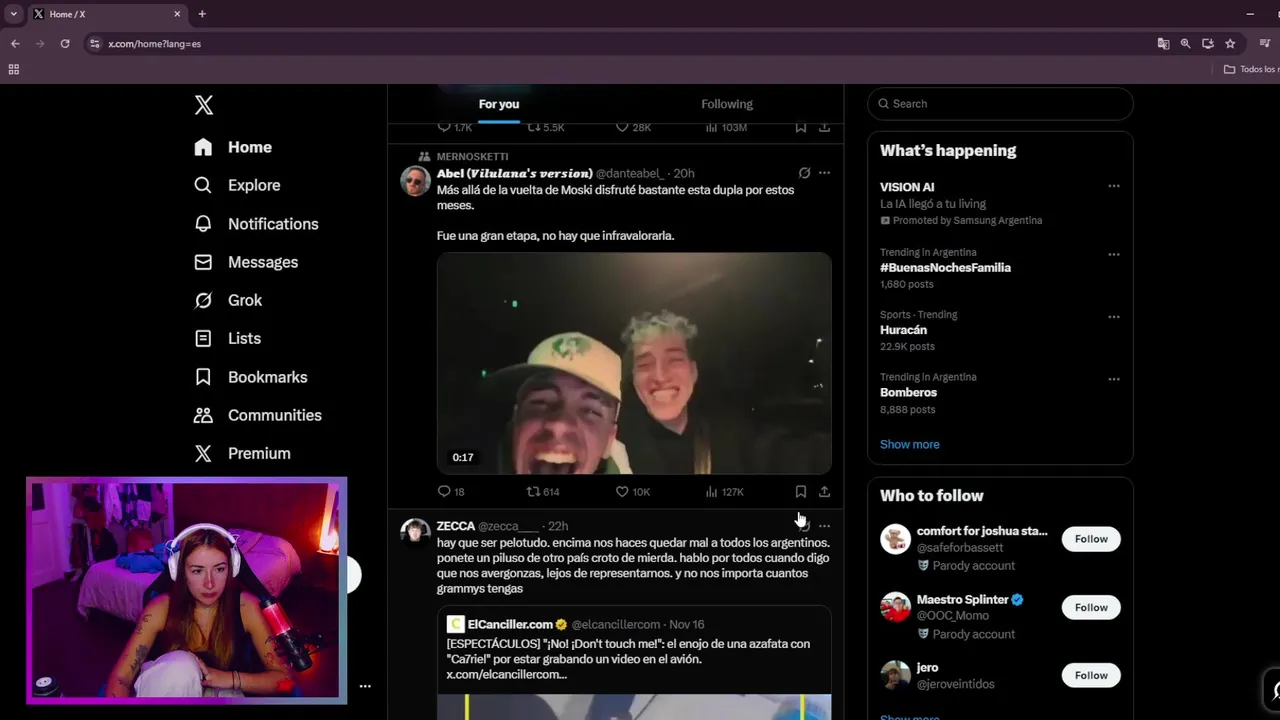Close the Home / X tab
The width and height of the screenshot is (1280, 720).
click(177, 14)
